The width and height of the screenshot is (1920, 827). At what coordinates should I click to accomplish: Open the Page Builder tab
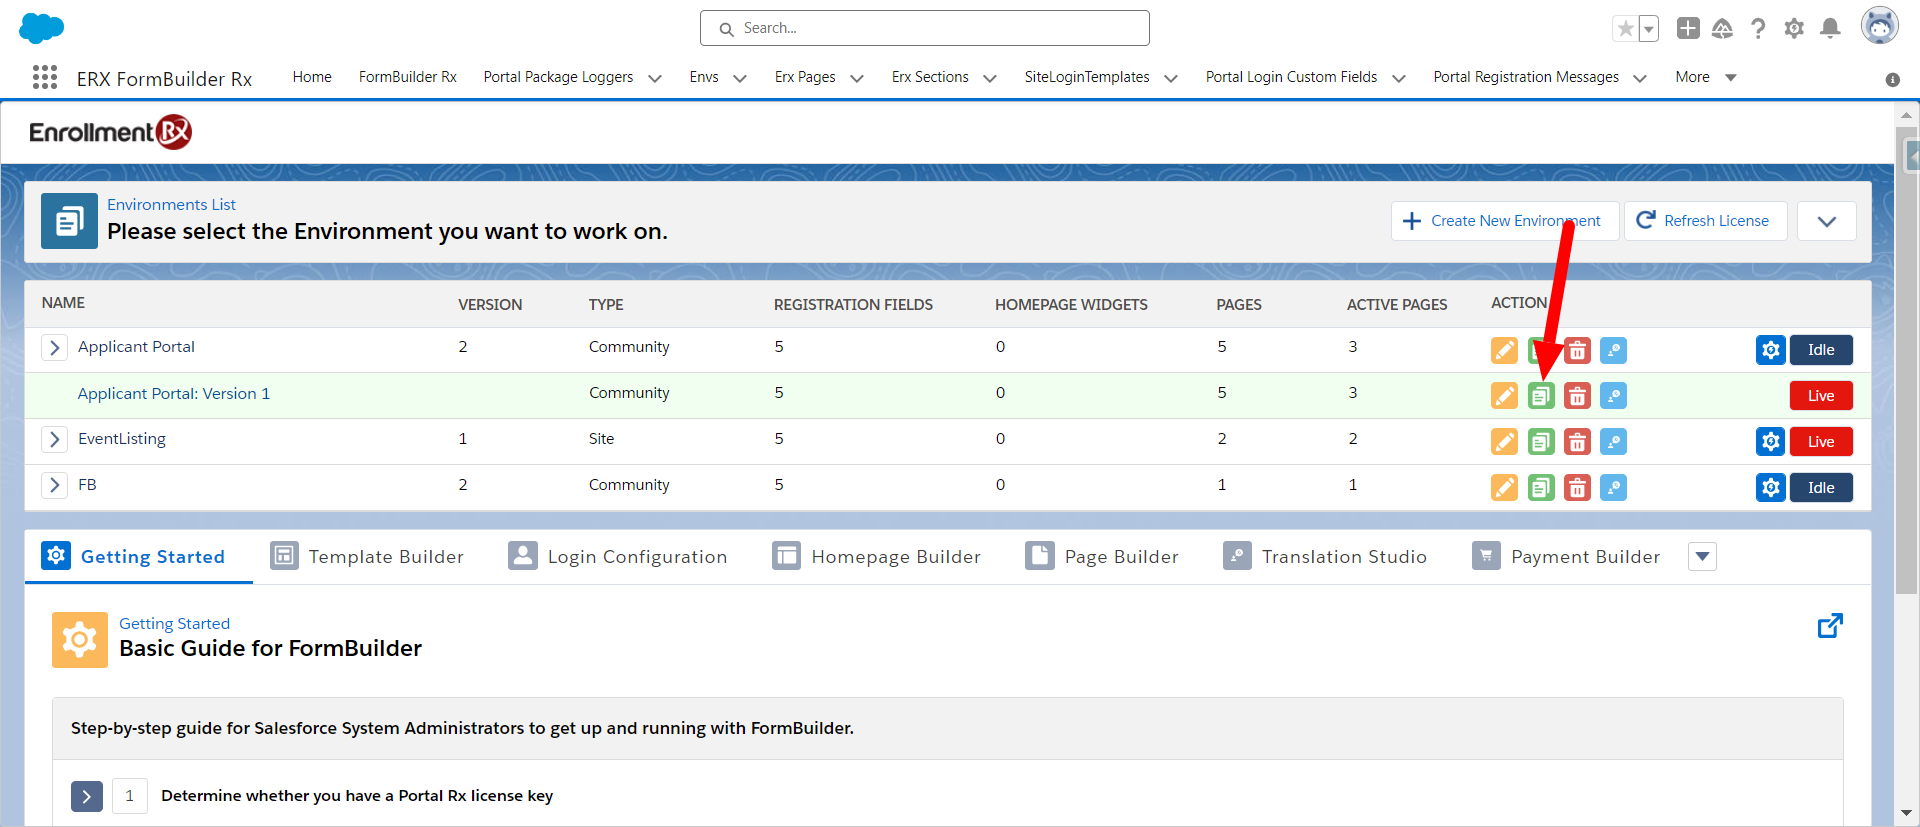[x=1102, y=557]
